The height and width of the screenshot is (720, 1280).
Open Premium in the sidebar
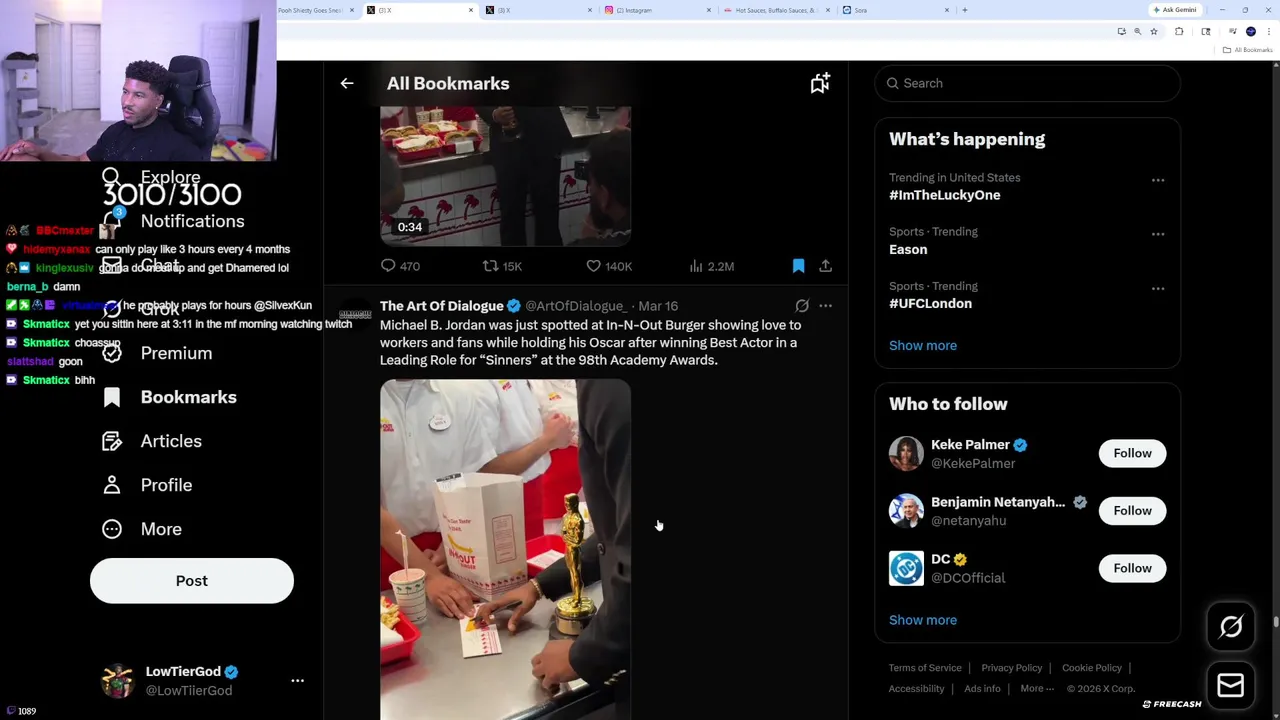coord(157,353)
